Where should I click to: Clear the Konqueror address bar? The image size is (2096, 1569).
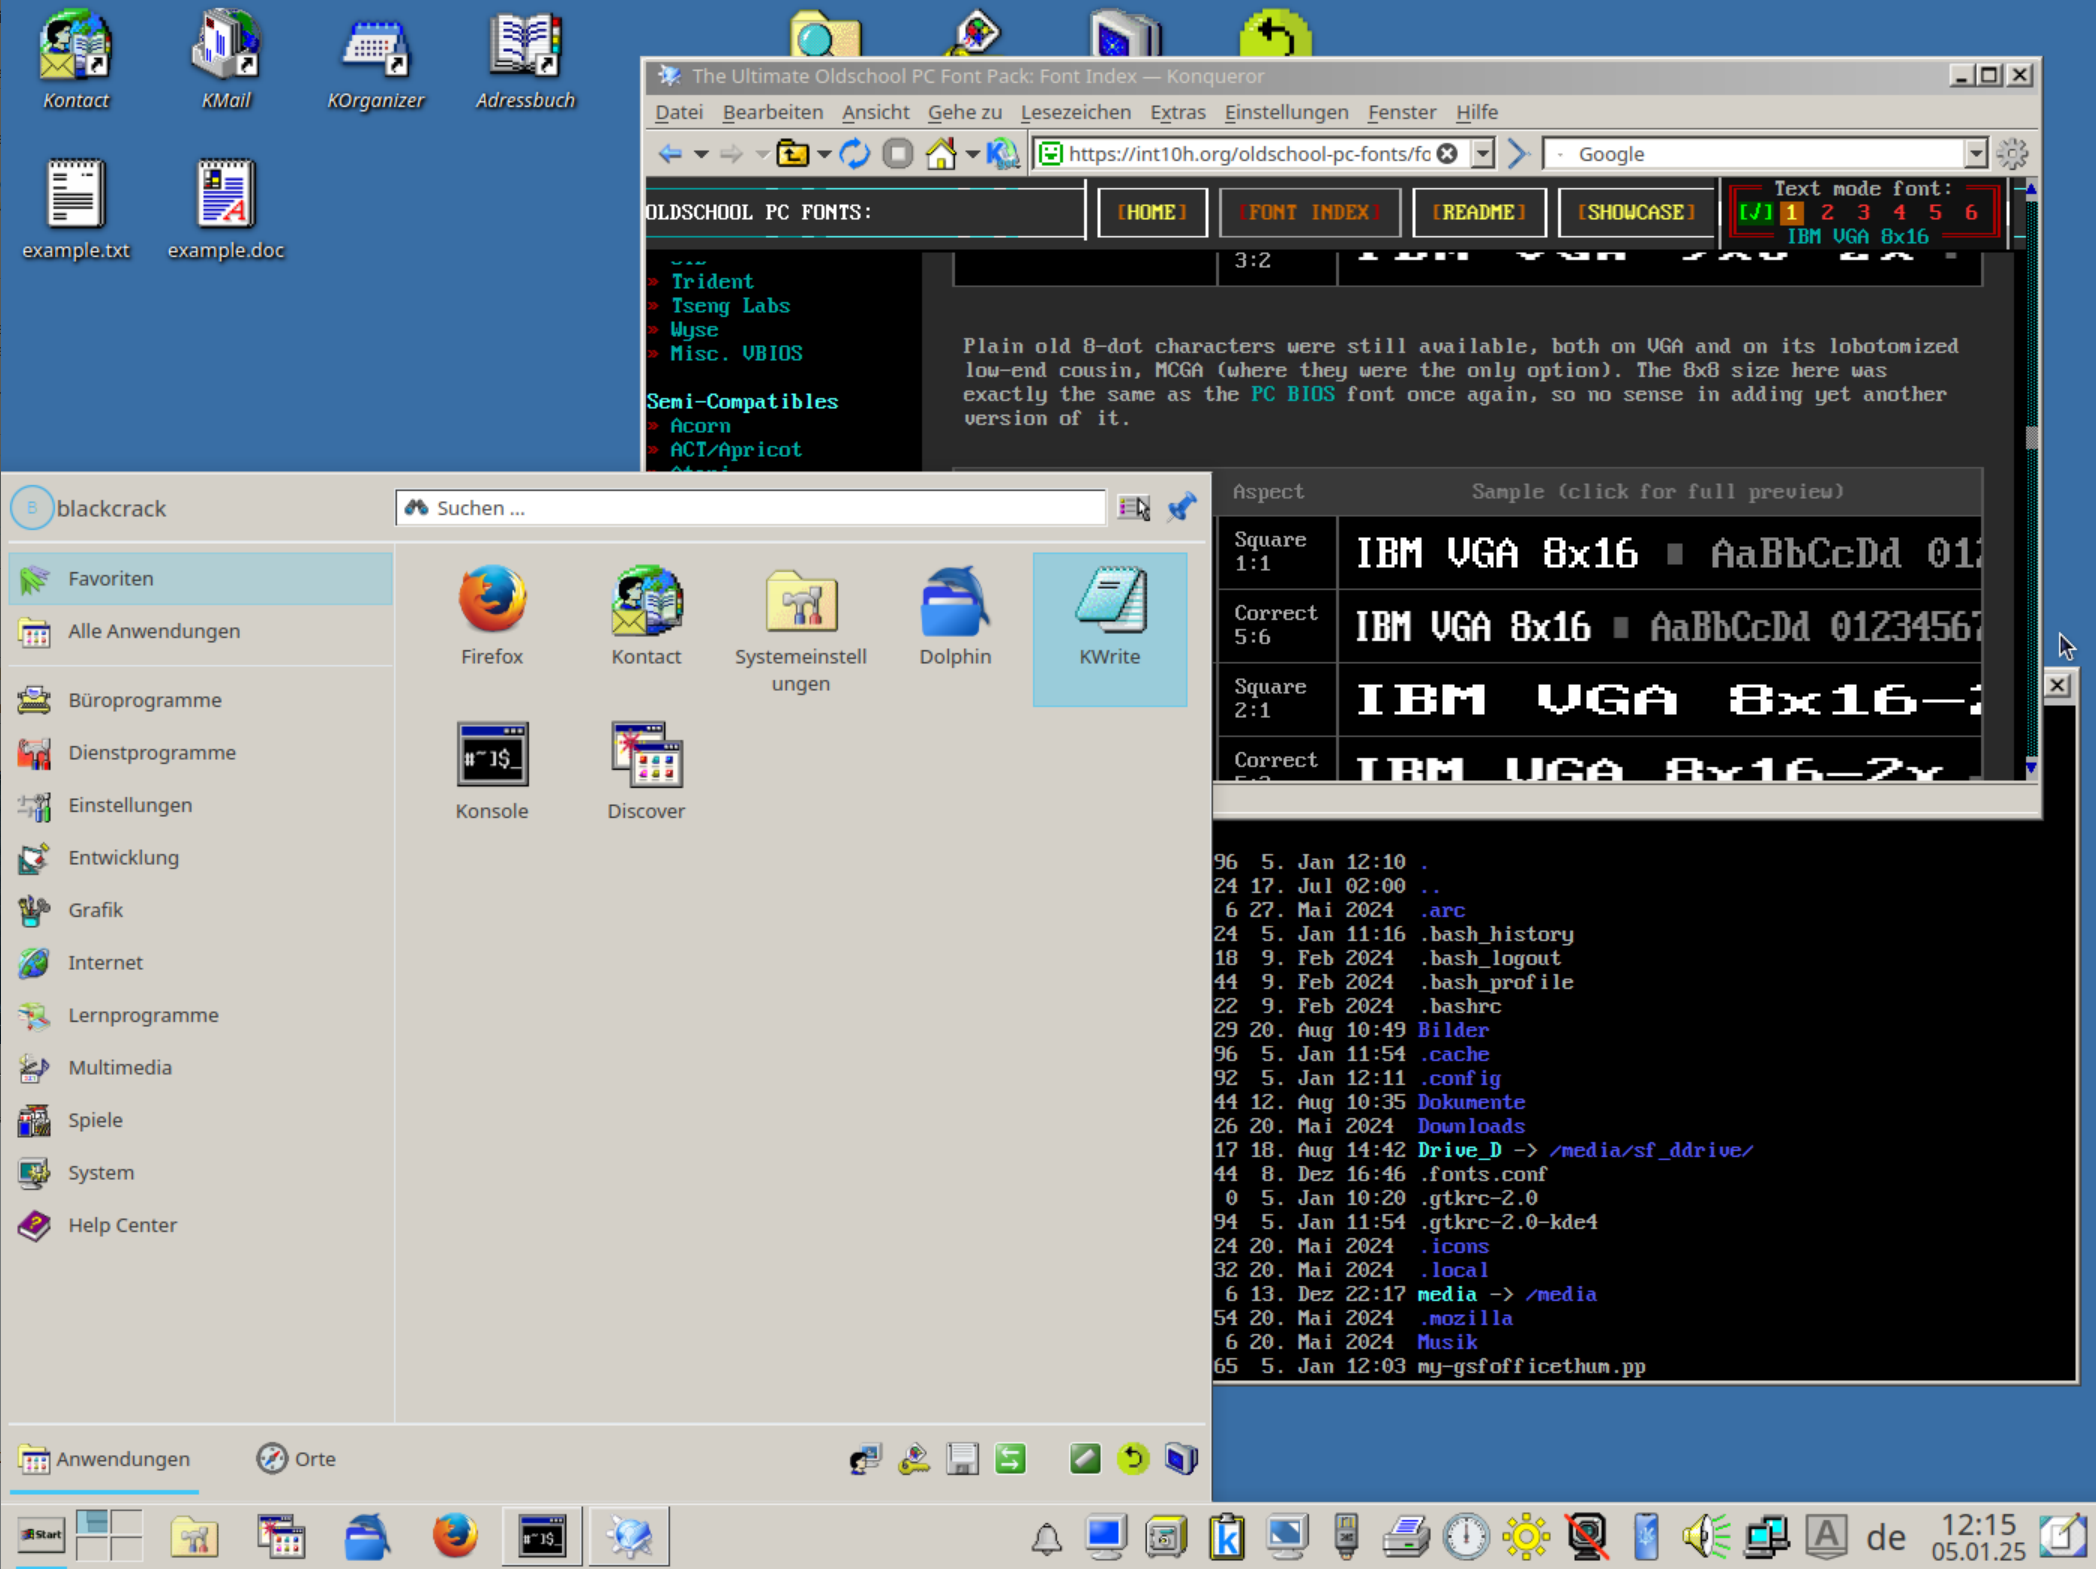click(x=1447, y=154)
